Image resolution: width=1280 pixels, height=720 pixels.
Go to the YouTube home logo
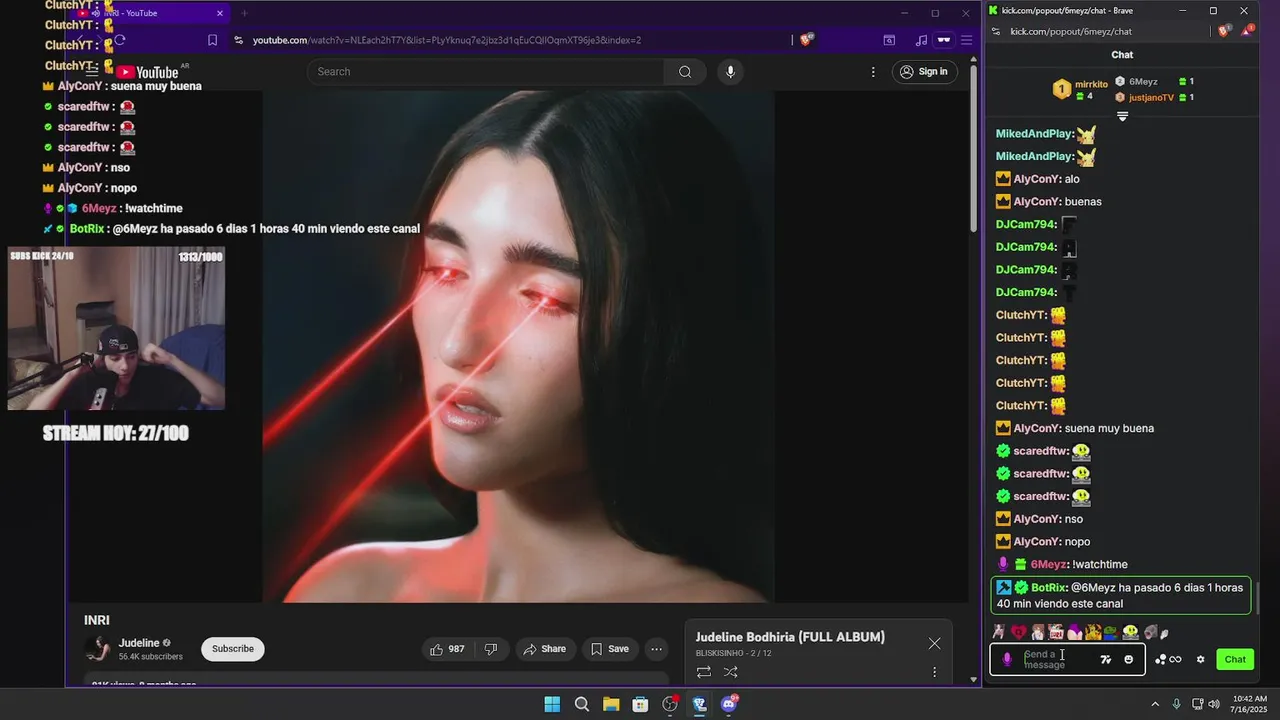[x=149, y=72]
